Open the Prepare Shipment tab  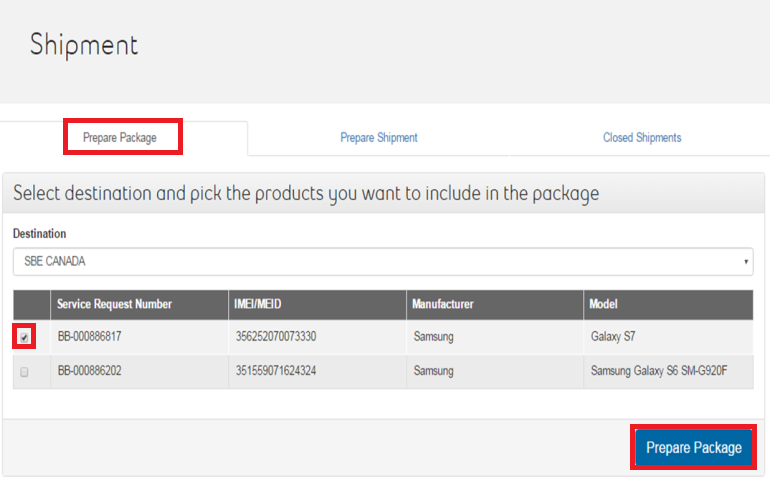point(378,137)
